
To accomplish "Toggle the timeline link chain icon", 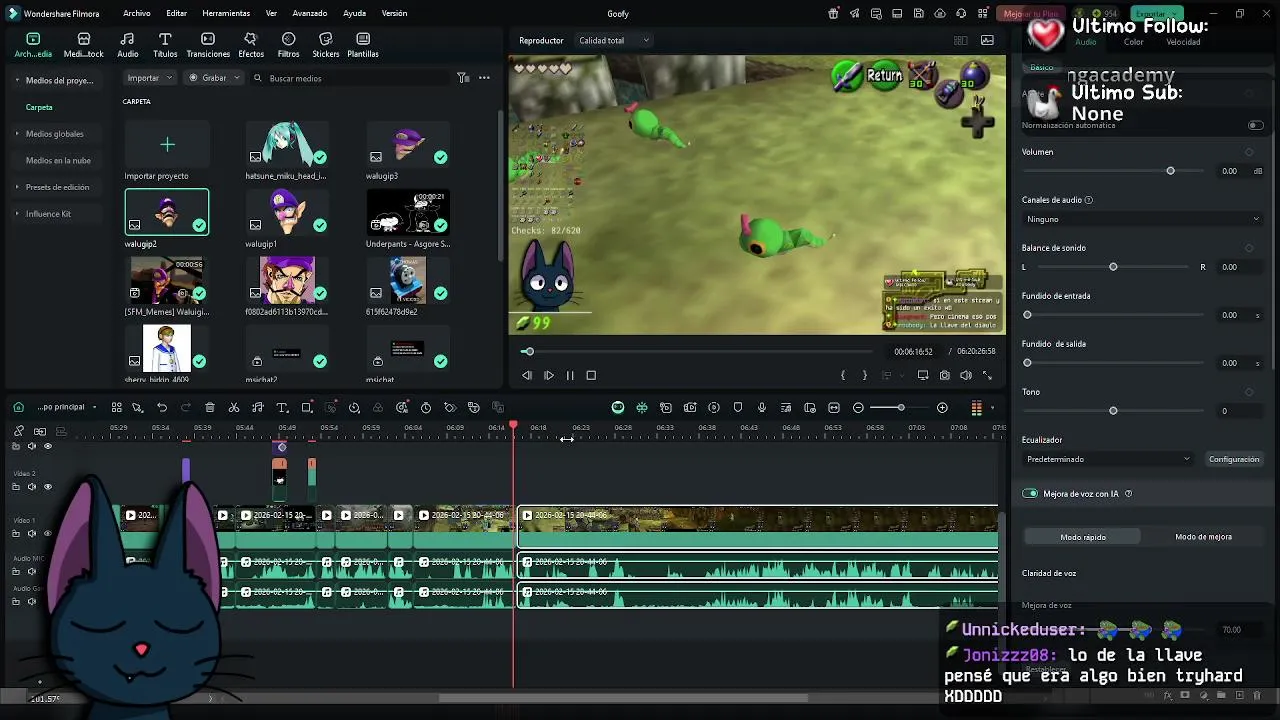I will (19, 431).
